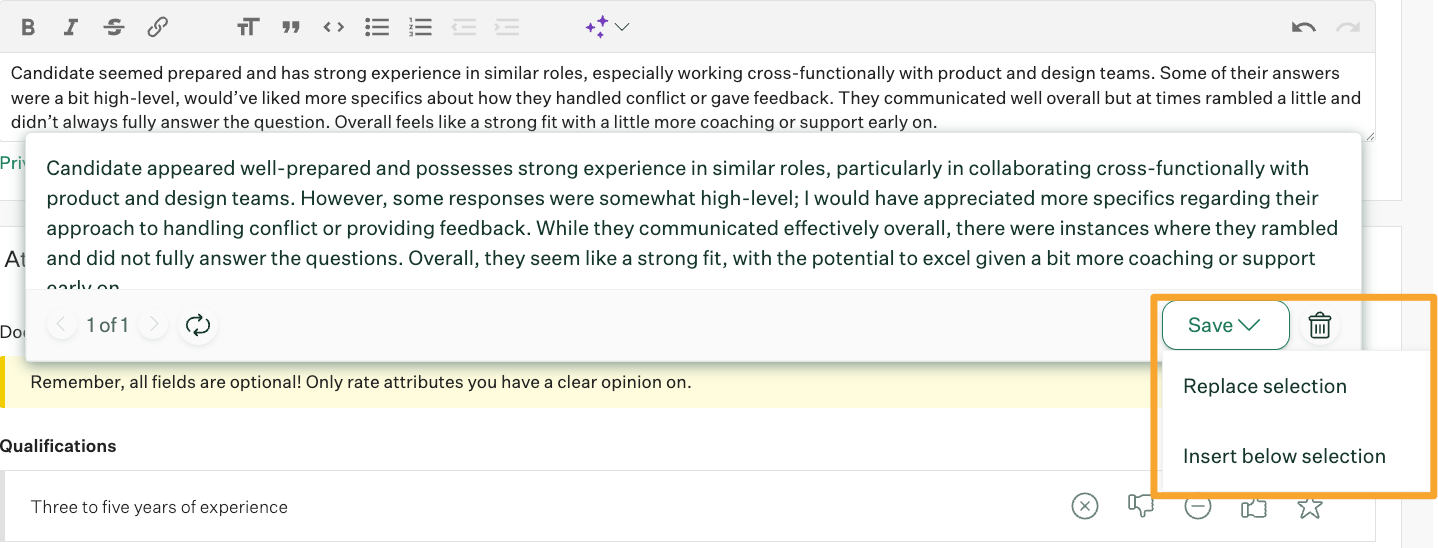This screenshot has width=1438, height=548.
Task: Apply strikethrough formatting
Action: click(114, 27)
